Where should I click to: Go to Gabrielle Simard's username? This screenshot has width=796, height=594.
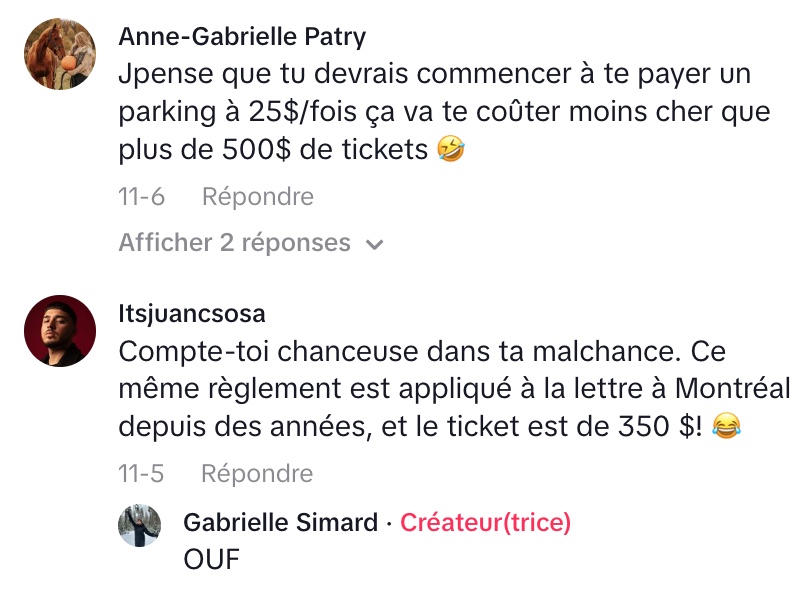280,523
